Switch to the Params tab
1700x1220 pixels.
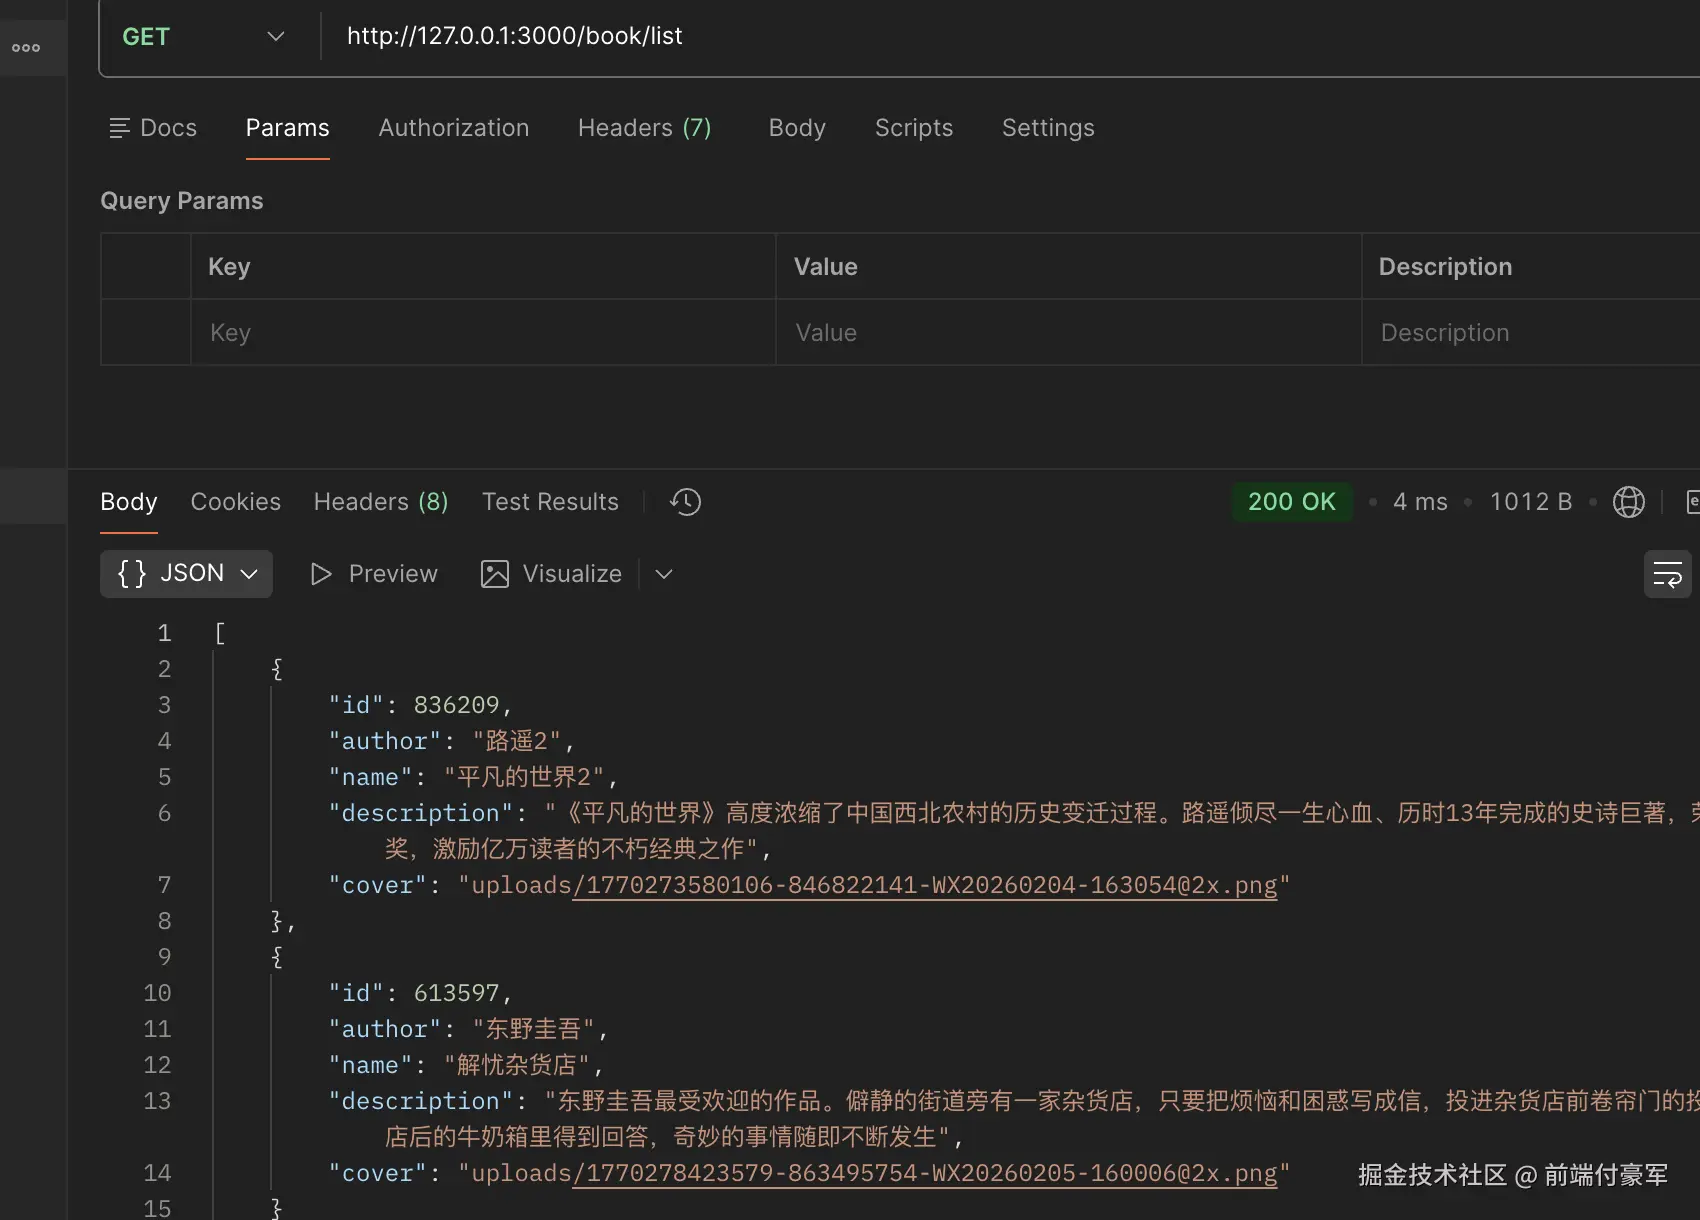pos(287,128)
